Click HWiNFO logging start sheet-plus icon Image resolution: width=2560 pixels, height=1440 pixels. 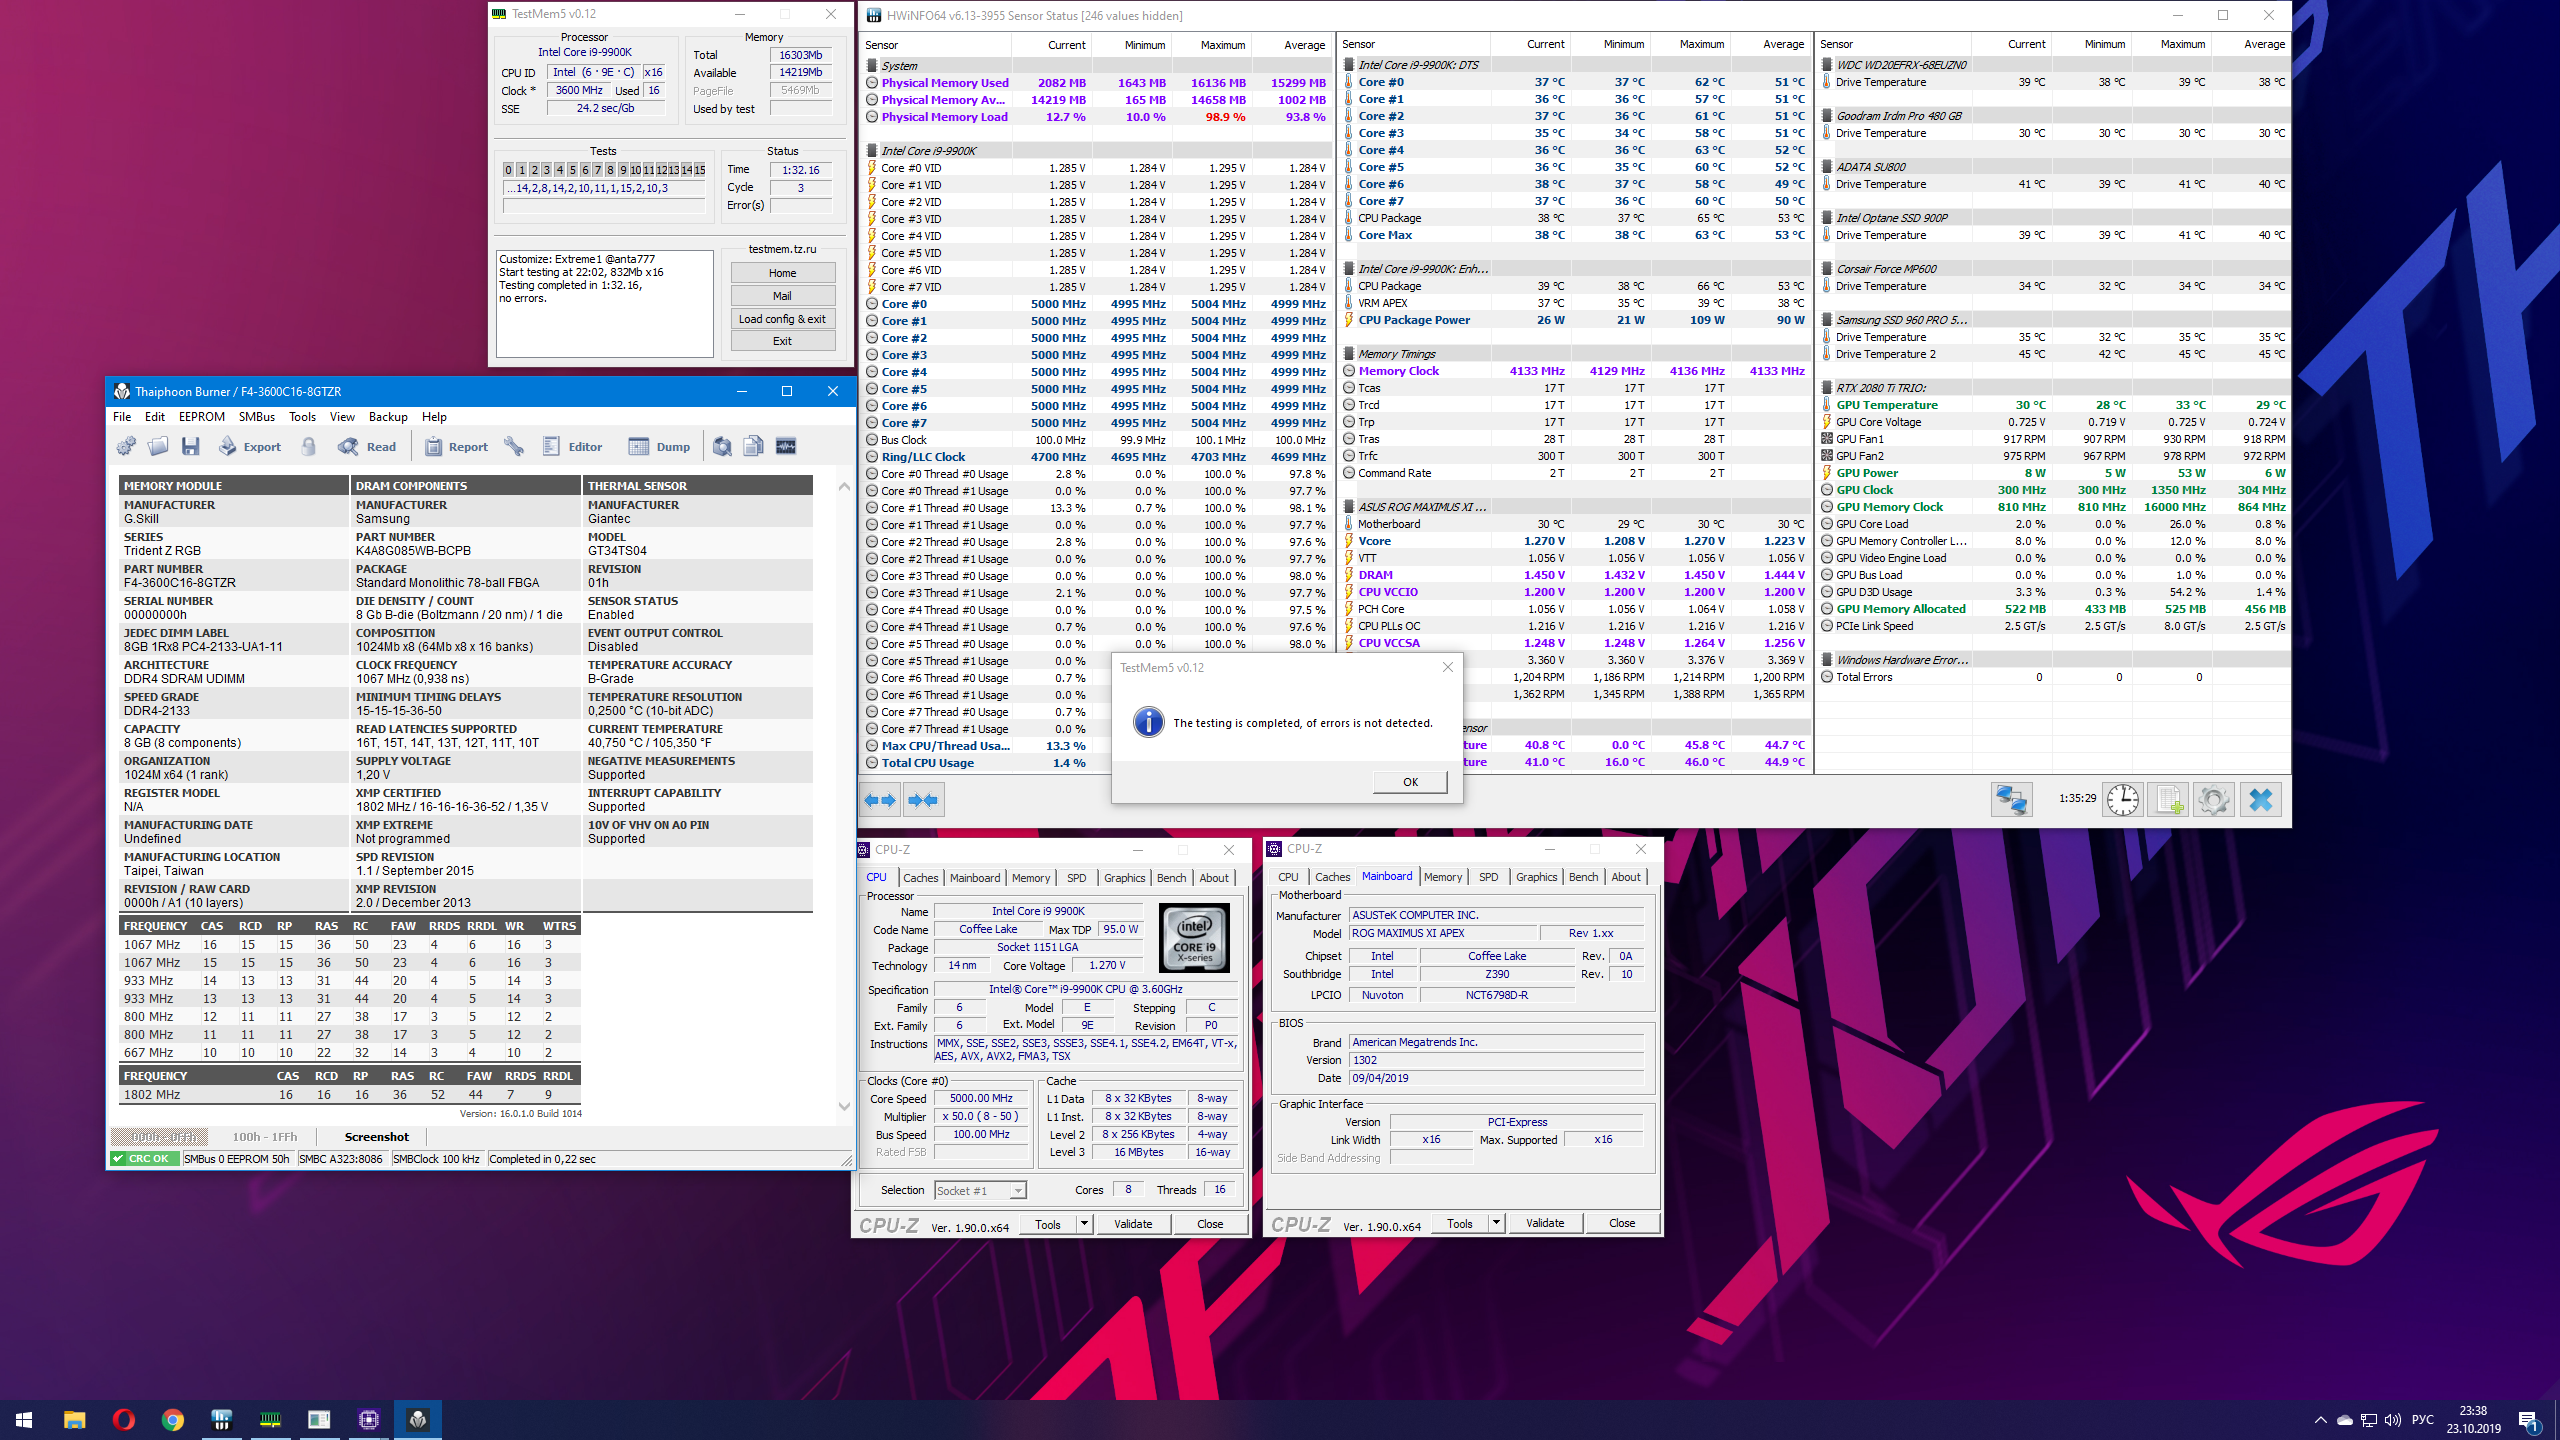2168,800
